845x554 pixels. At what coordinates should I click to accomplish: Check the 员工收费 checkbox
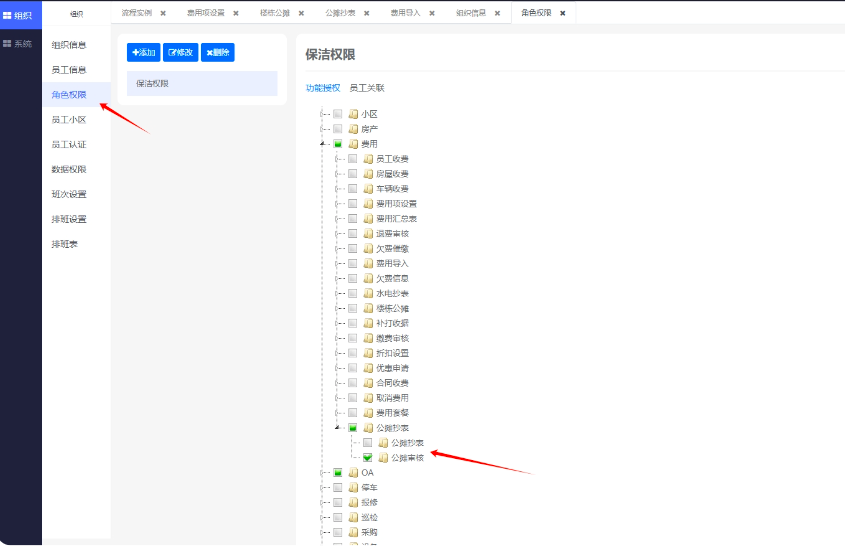(352, 158)
